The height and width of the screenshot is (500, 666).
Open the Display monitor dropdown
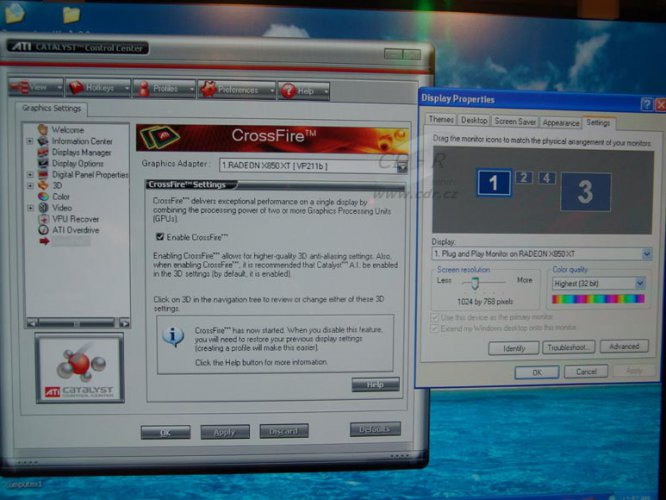542,254
